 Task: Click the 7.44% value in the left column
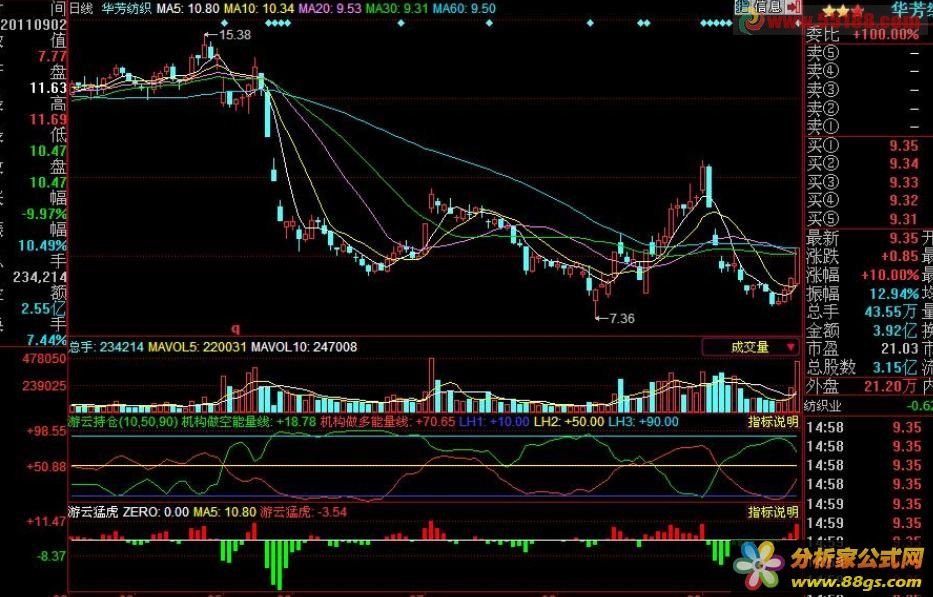pyautogui.click(x=46, y=340)
